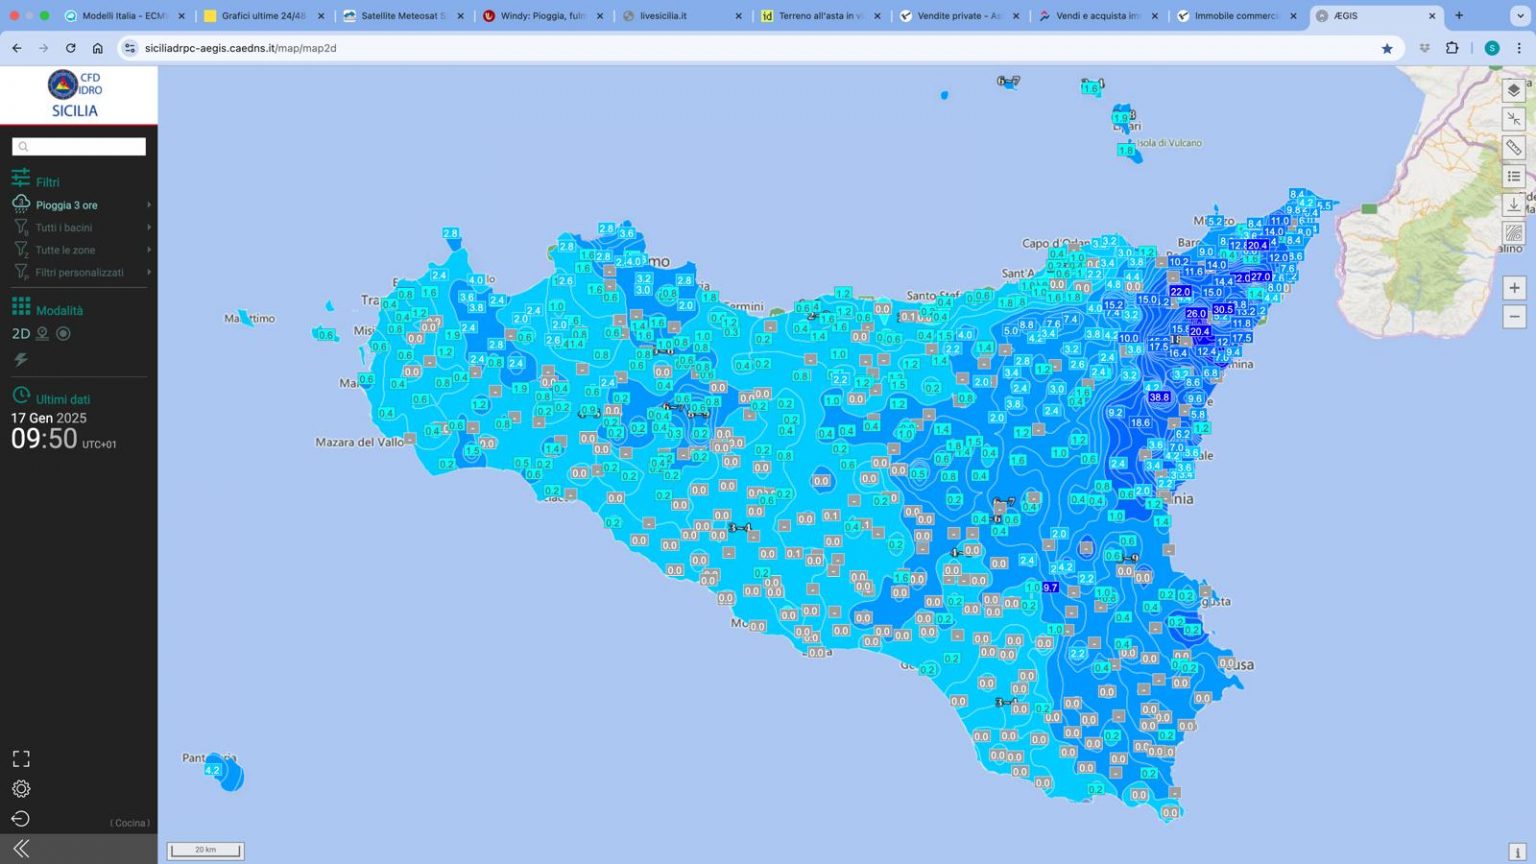This screenshot has width=1536, height=864.
Task: Click the 38.8 rainfall station marker
Action: (x=1159, y=397)
